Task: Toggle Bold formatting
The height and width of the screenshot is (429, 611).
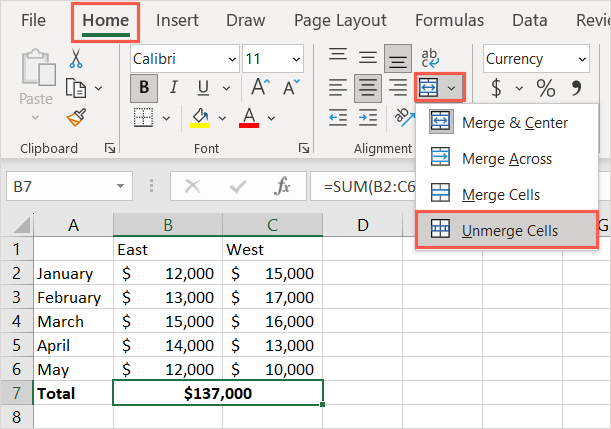Action: tap(145, 88)
